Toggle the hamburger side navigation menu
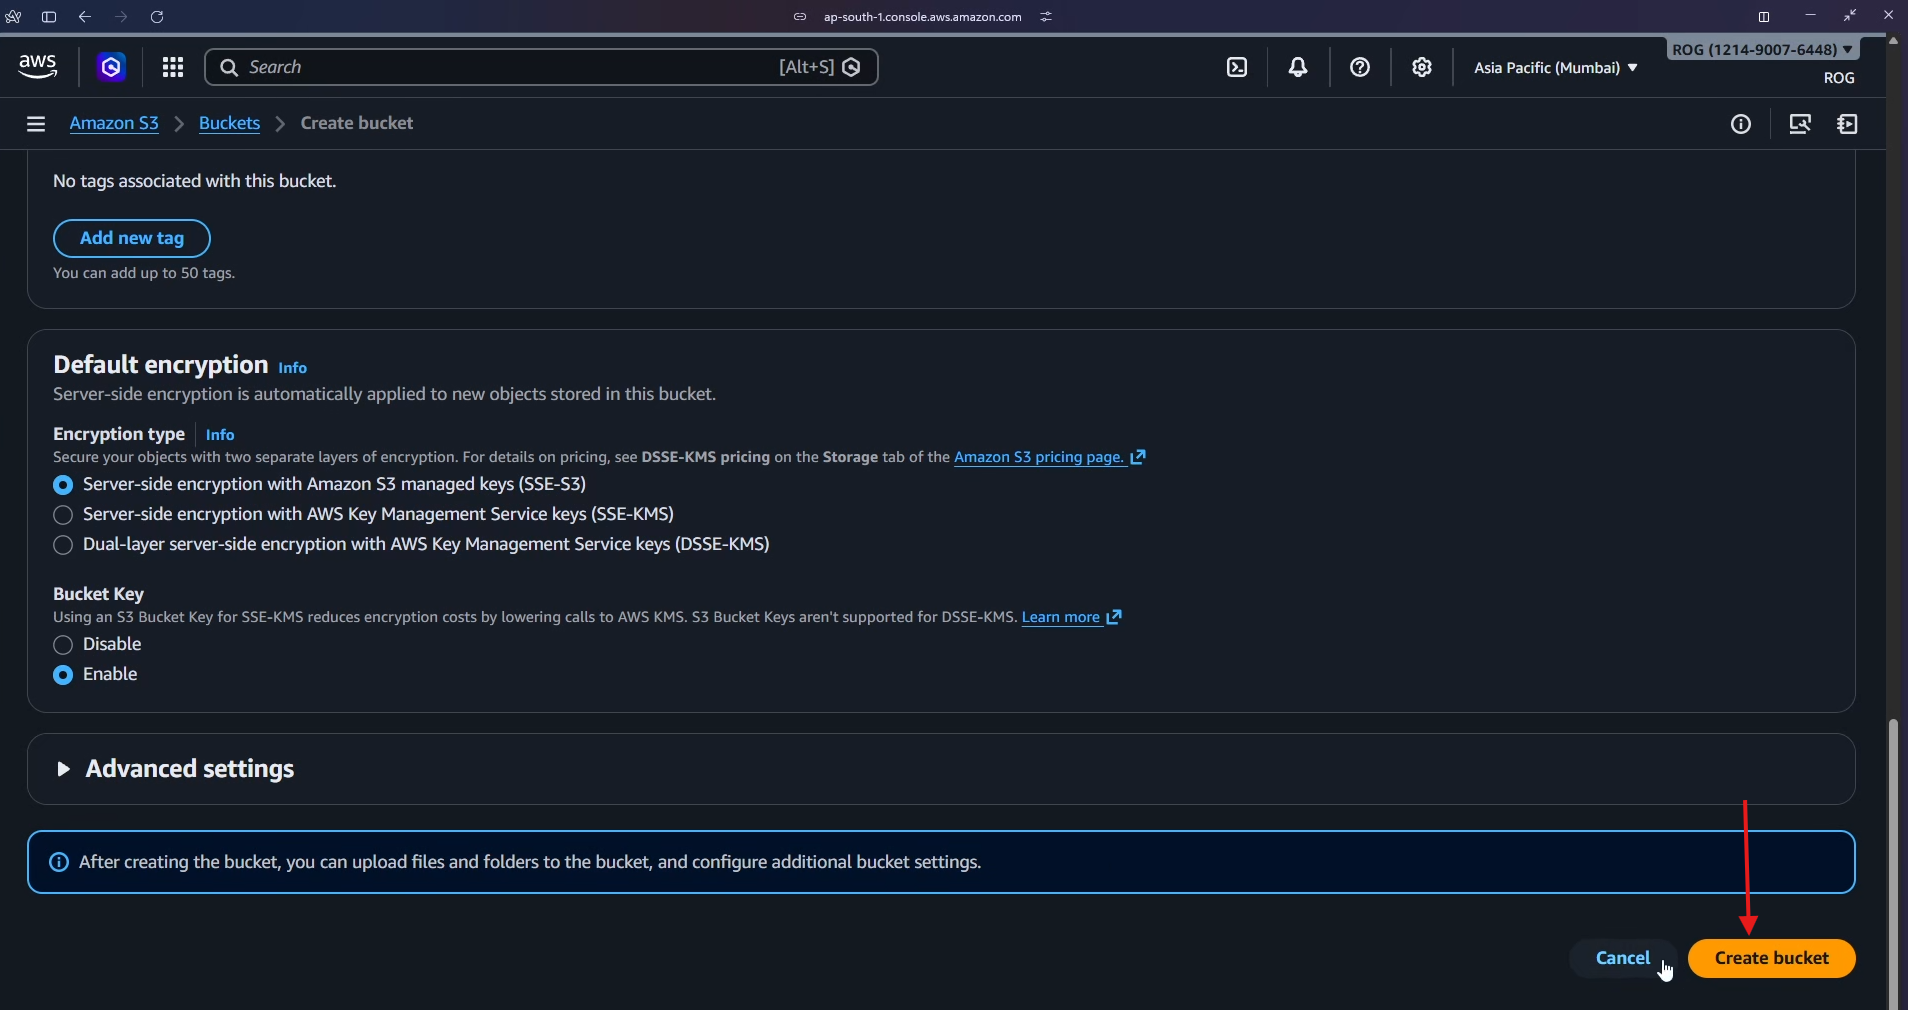Screen dimensions: 1908x1010 36,124
